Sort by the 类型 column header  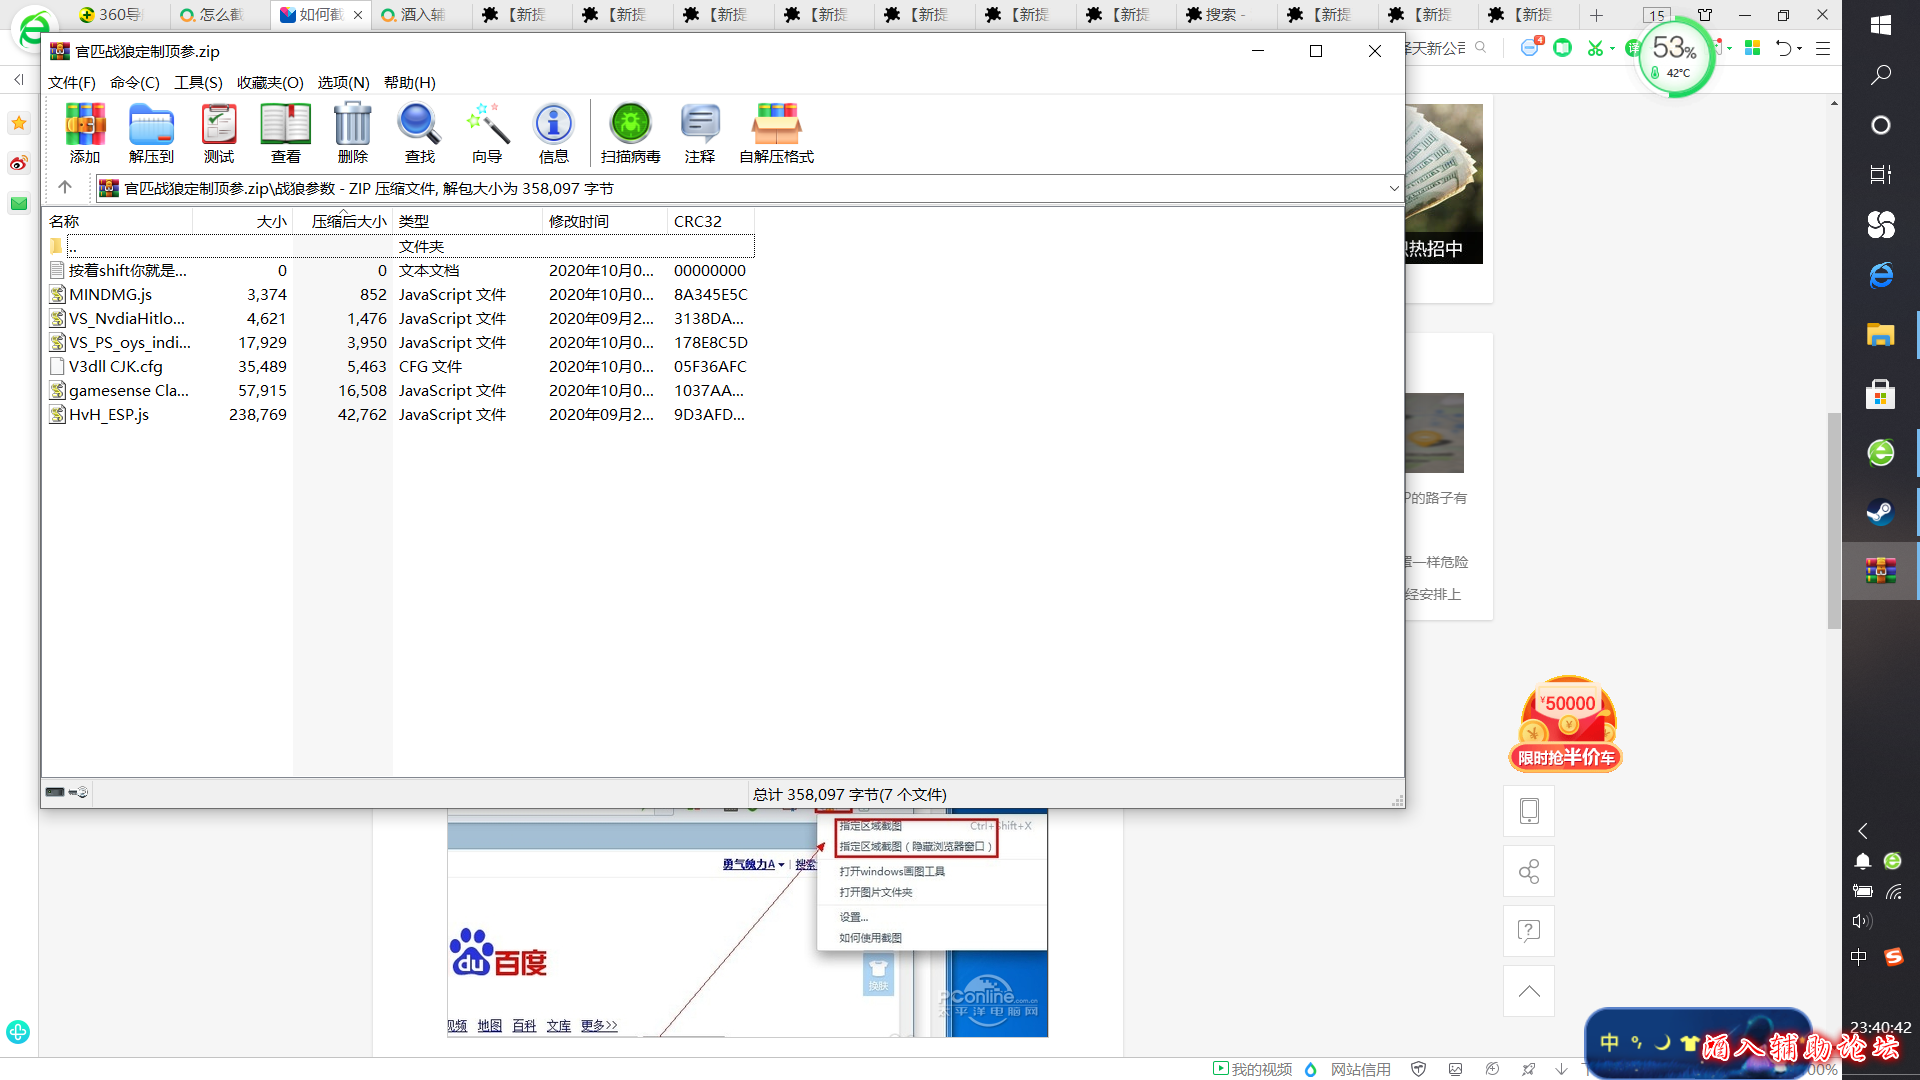[x=468, y=221]
